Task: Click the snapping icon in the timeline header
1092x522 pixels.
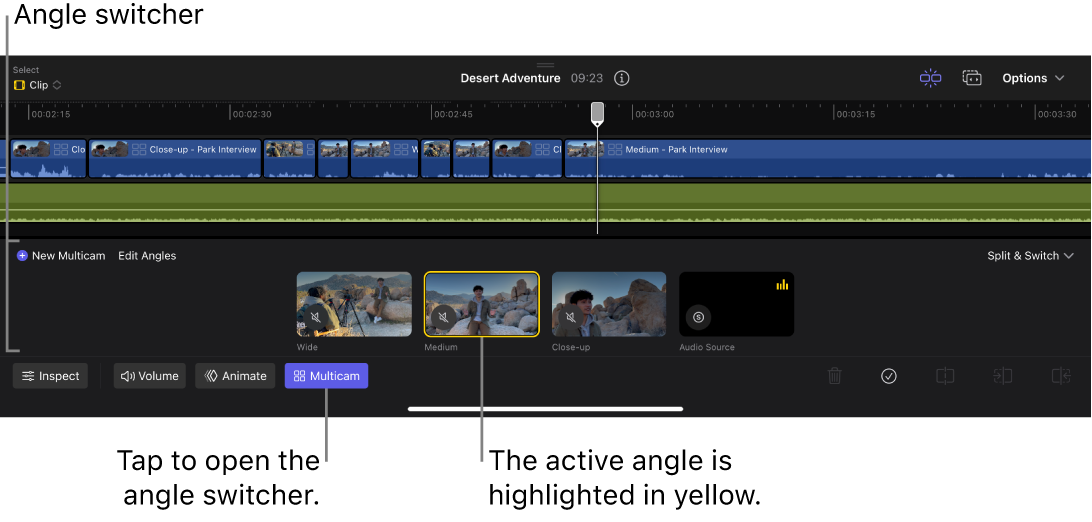Action: point(930,78)
